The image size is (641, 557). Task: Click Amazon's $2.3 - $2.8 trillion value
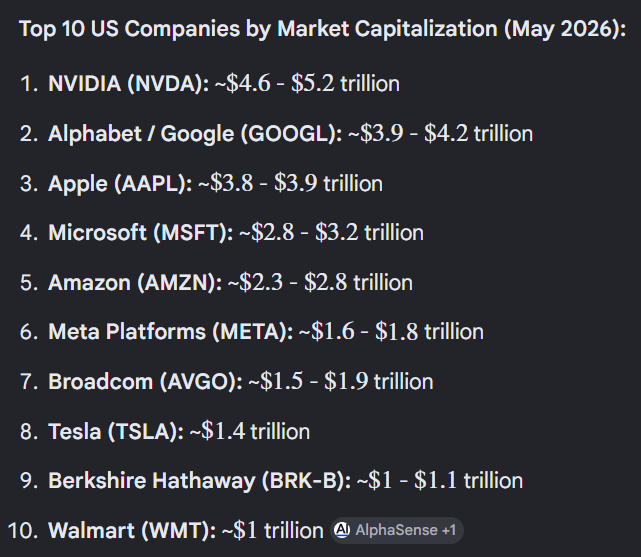point(320,282)
